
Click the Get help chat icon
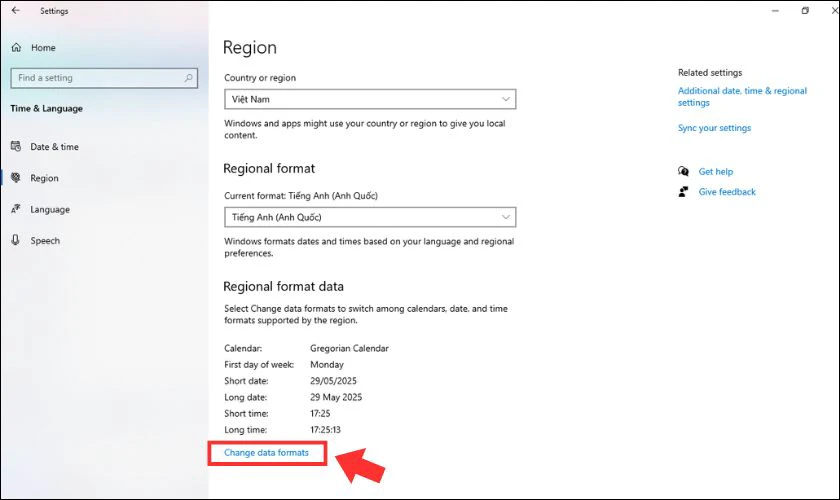click(x=683, y=171)
